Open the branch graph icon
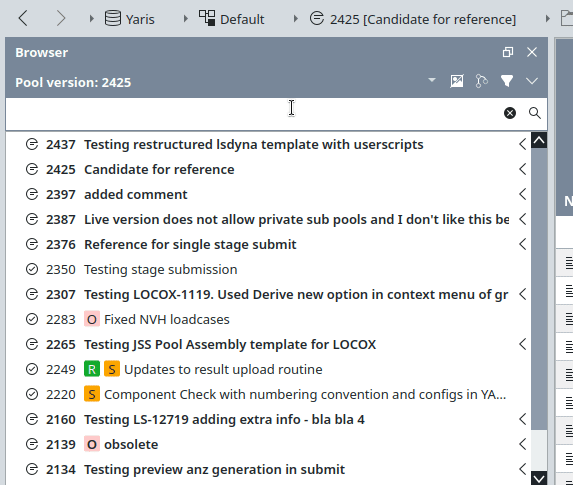573x485 pixels. pyautogui.click(x=481, y=81)
